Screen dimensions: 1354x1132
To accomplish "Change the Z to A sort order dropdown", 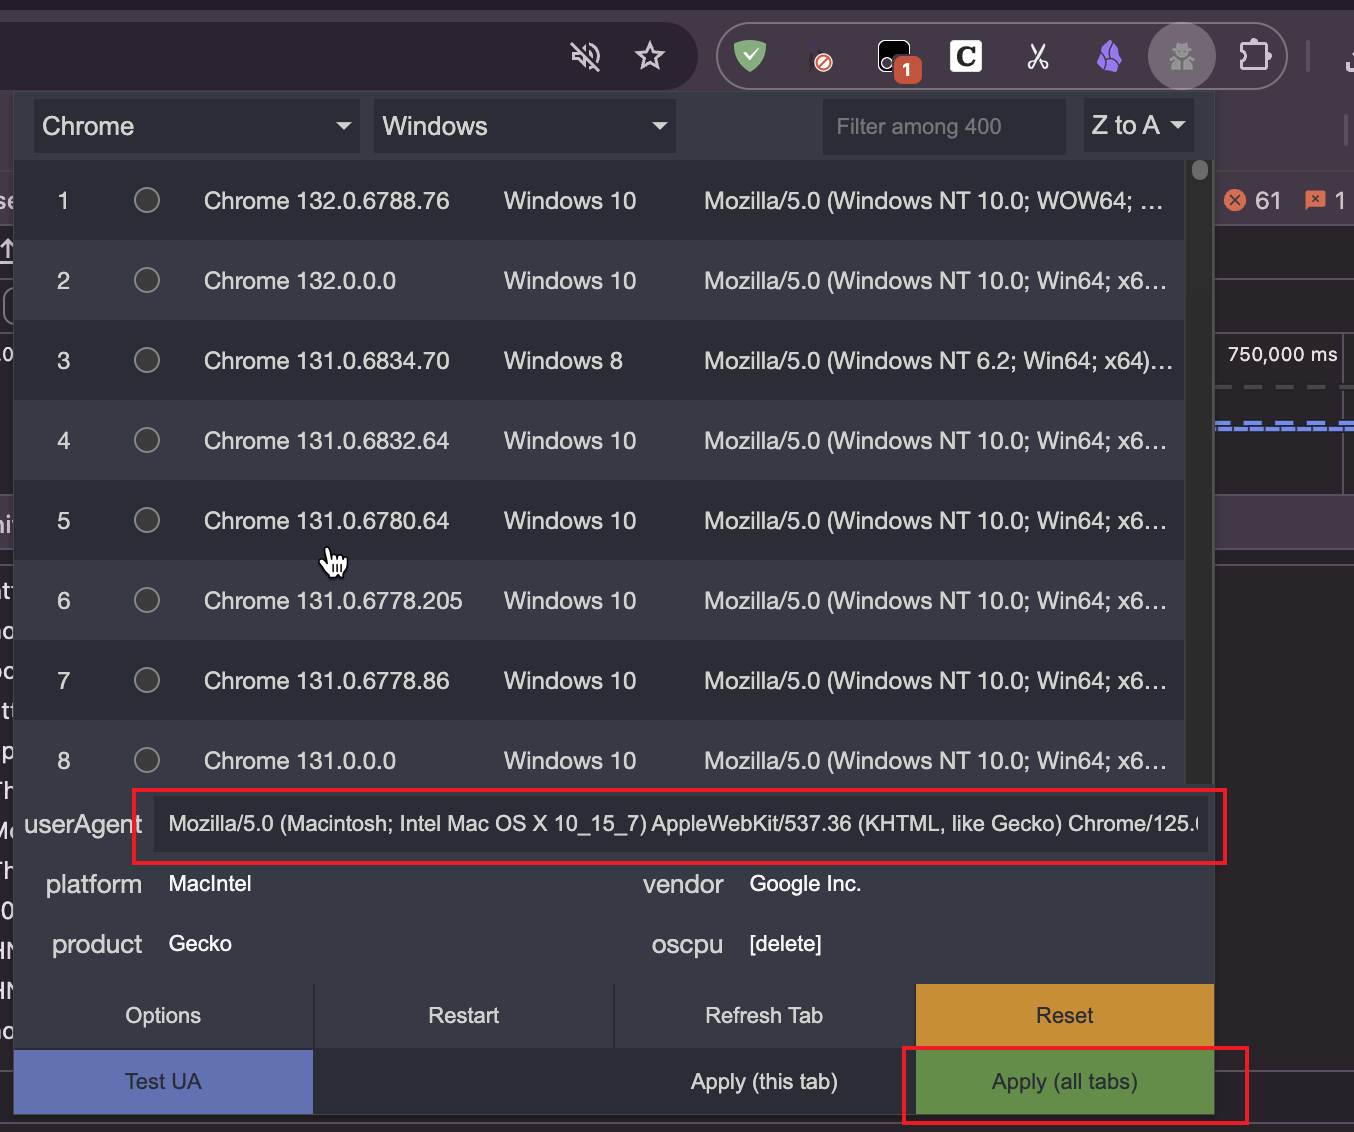I will (1138, 126).
